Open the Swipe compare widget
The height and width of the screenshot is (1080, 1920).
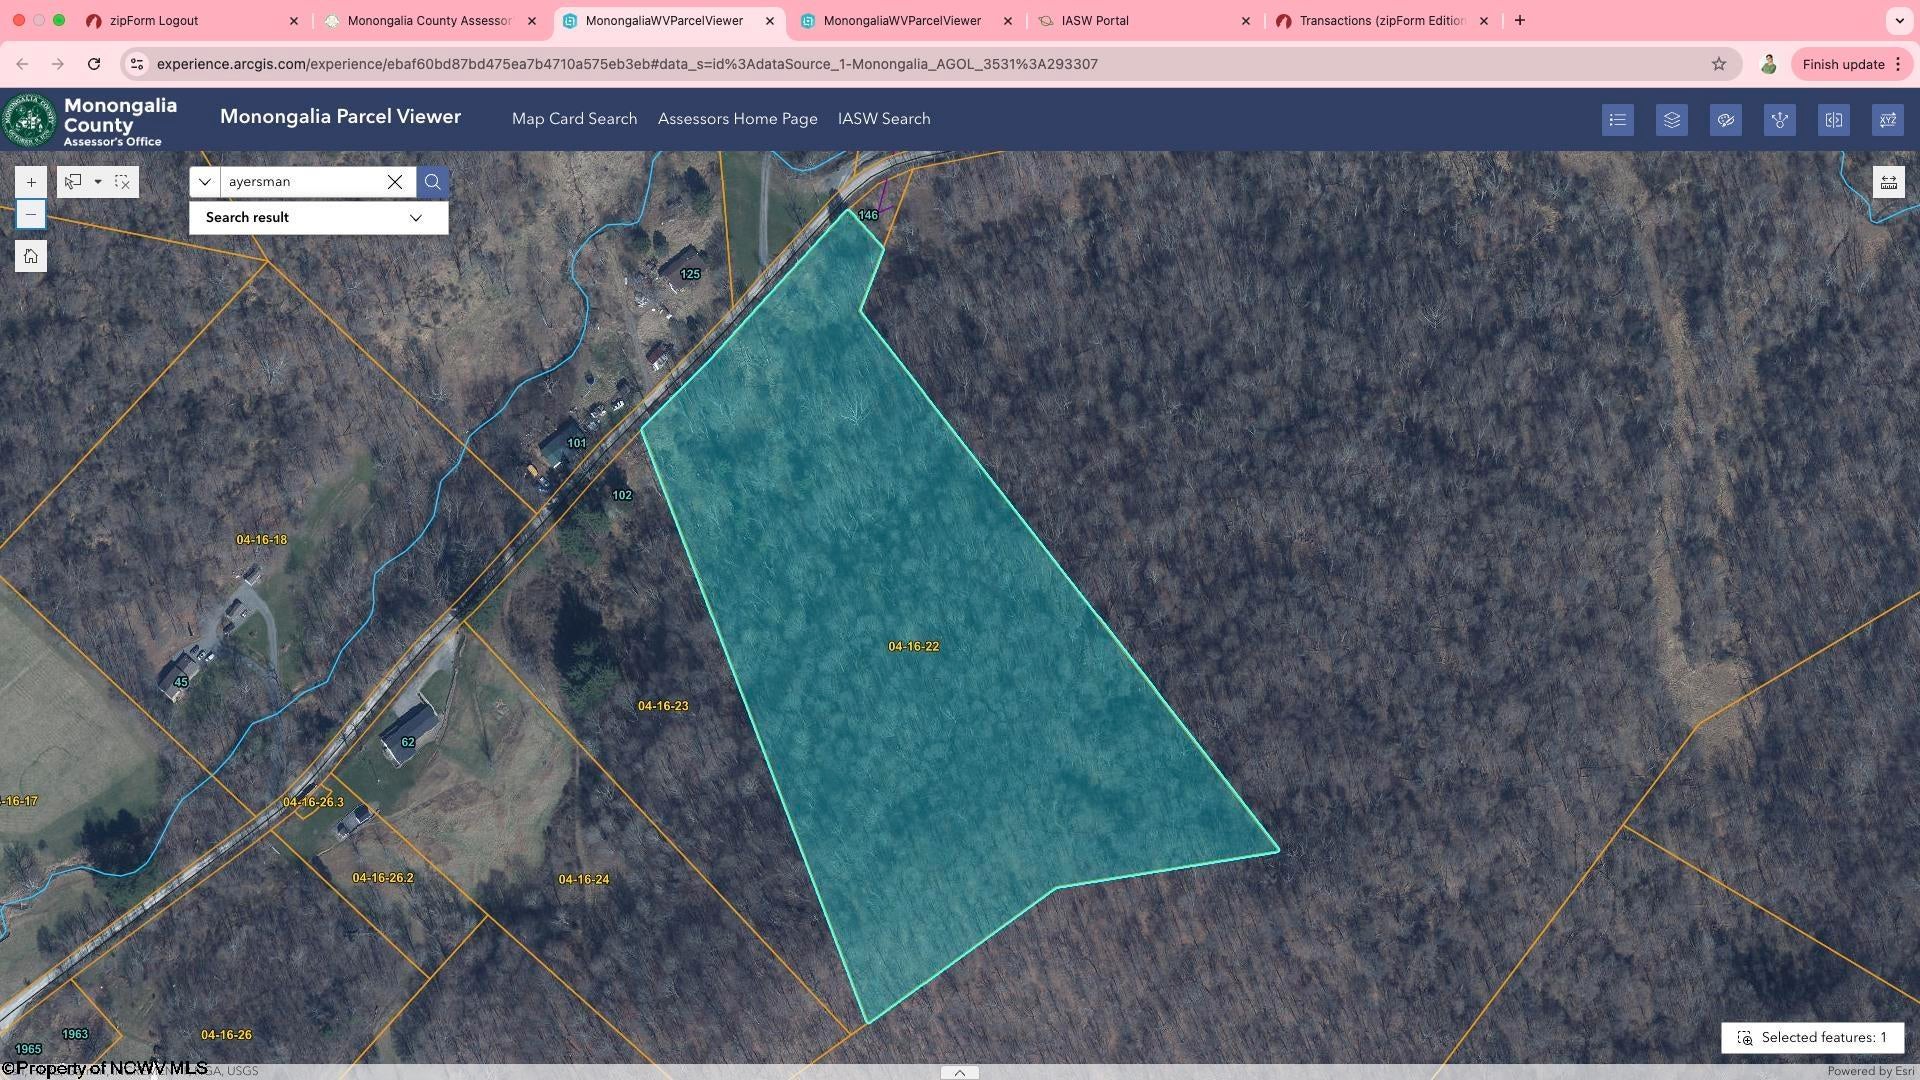click(1833, 120)
